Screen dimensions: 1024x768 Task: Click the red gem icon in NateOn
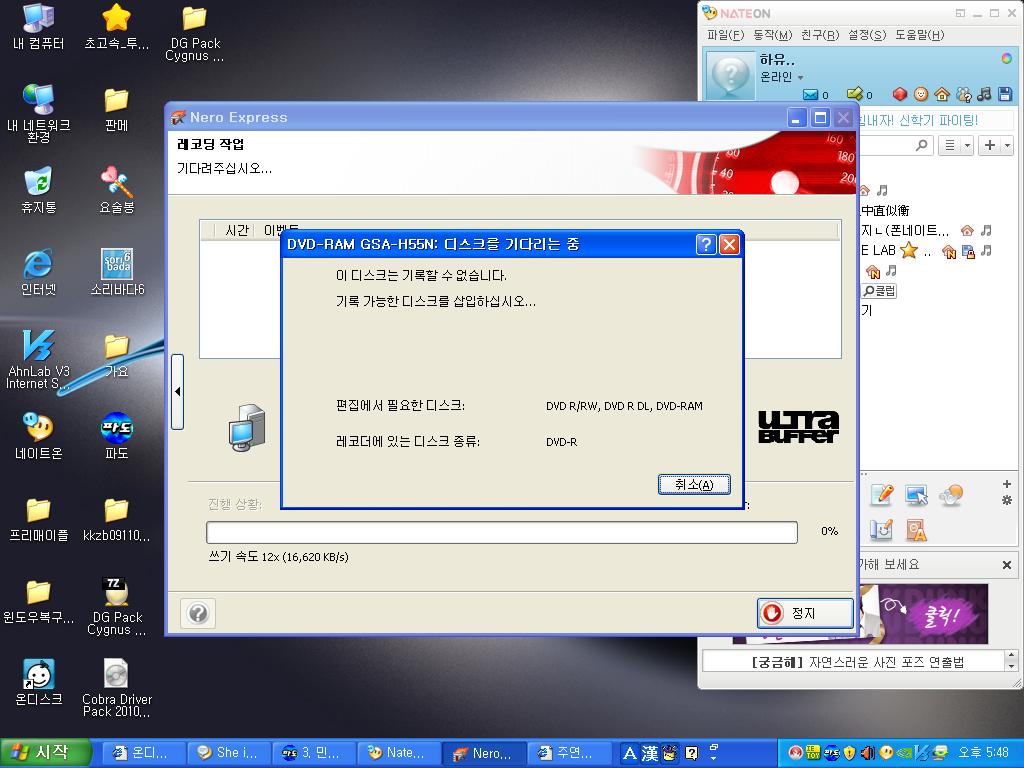click(900, 95)
